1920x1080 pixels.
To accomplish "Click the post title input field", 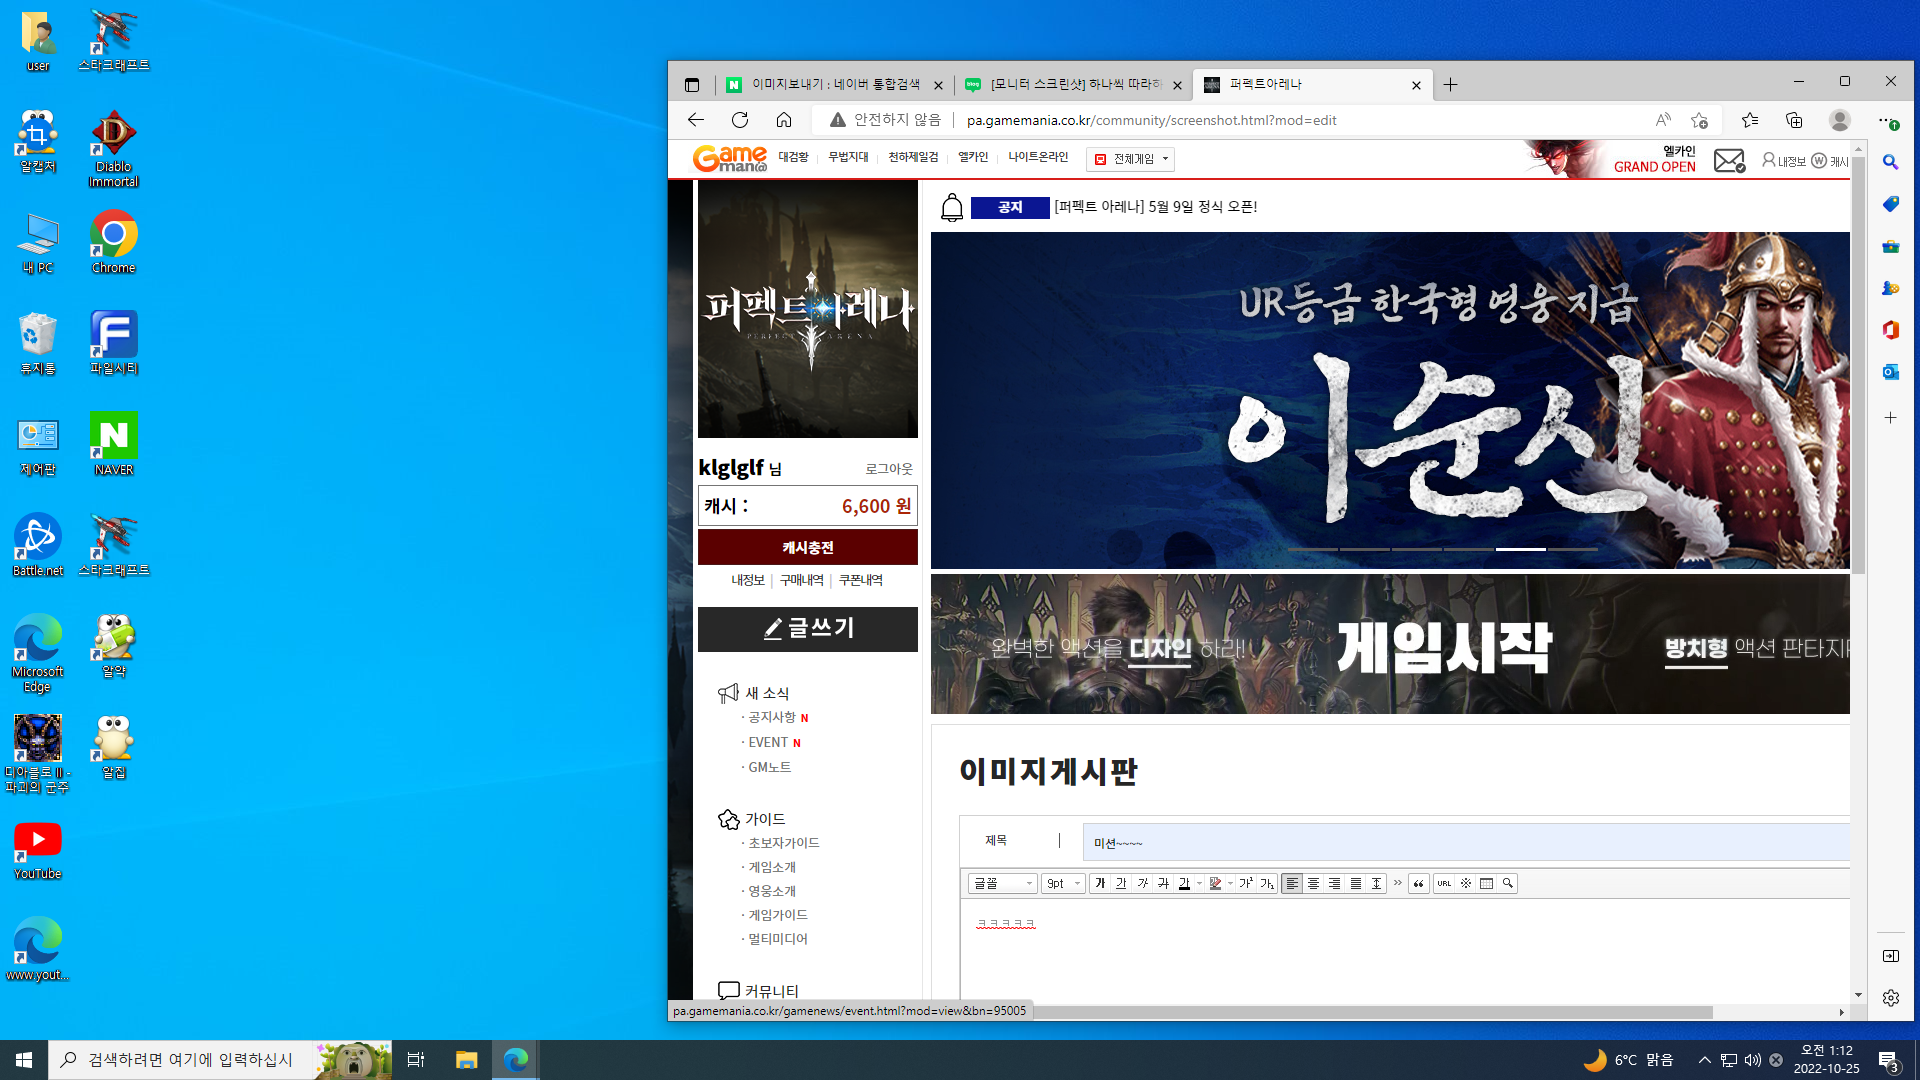I will pyautogui.click(x=1466, y=842).
